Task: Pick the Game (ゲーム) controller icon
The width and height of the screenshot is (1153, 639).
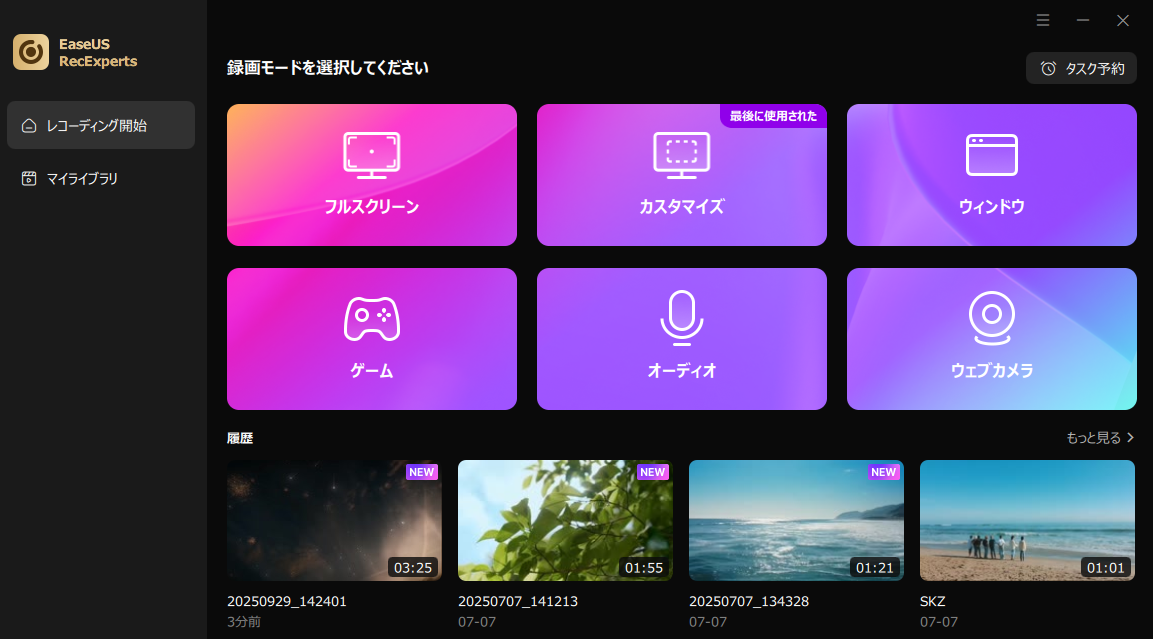Action: tap(371, 319)
